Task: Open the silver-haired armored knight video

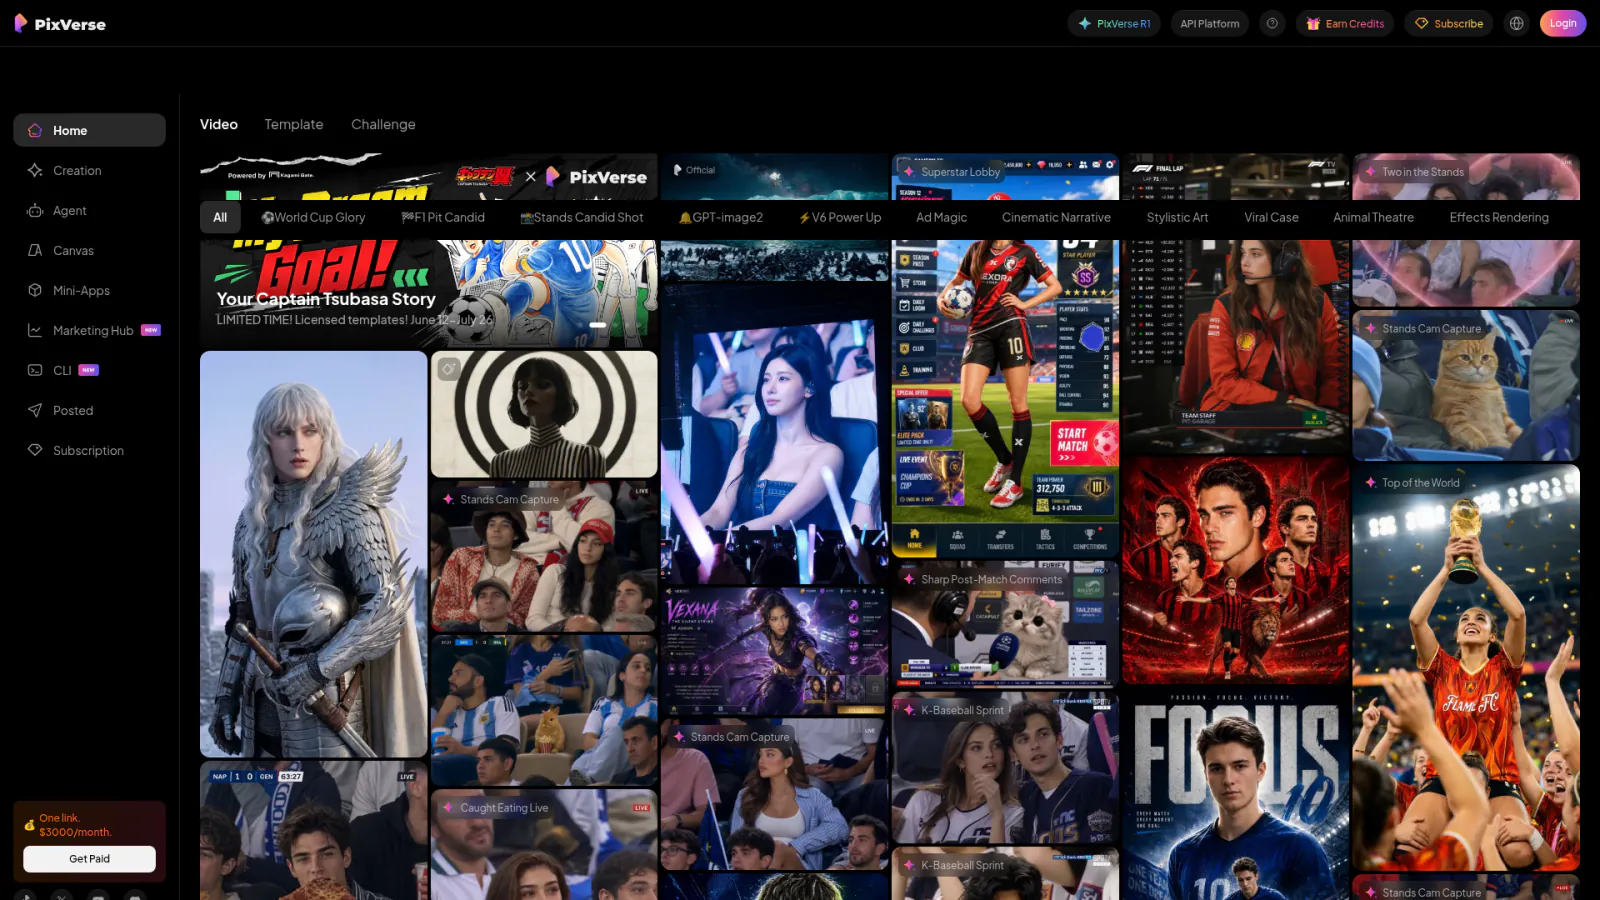Action: click(x=313, y=553)
